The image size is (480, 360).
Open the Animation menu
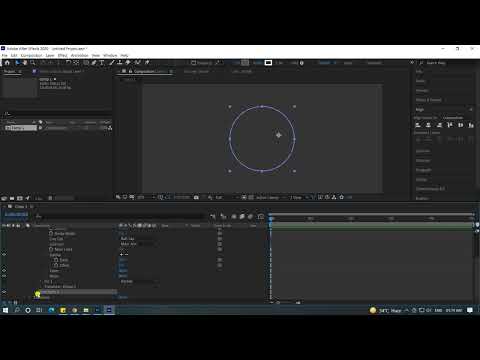(79, 55)
